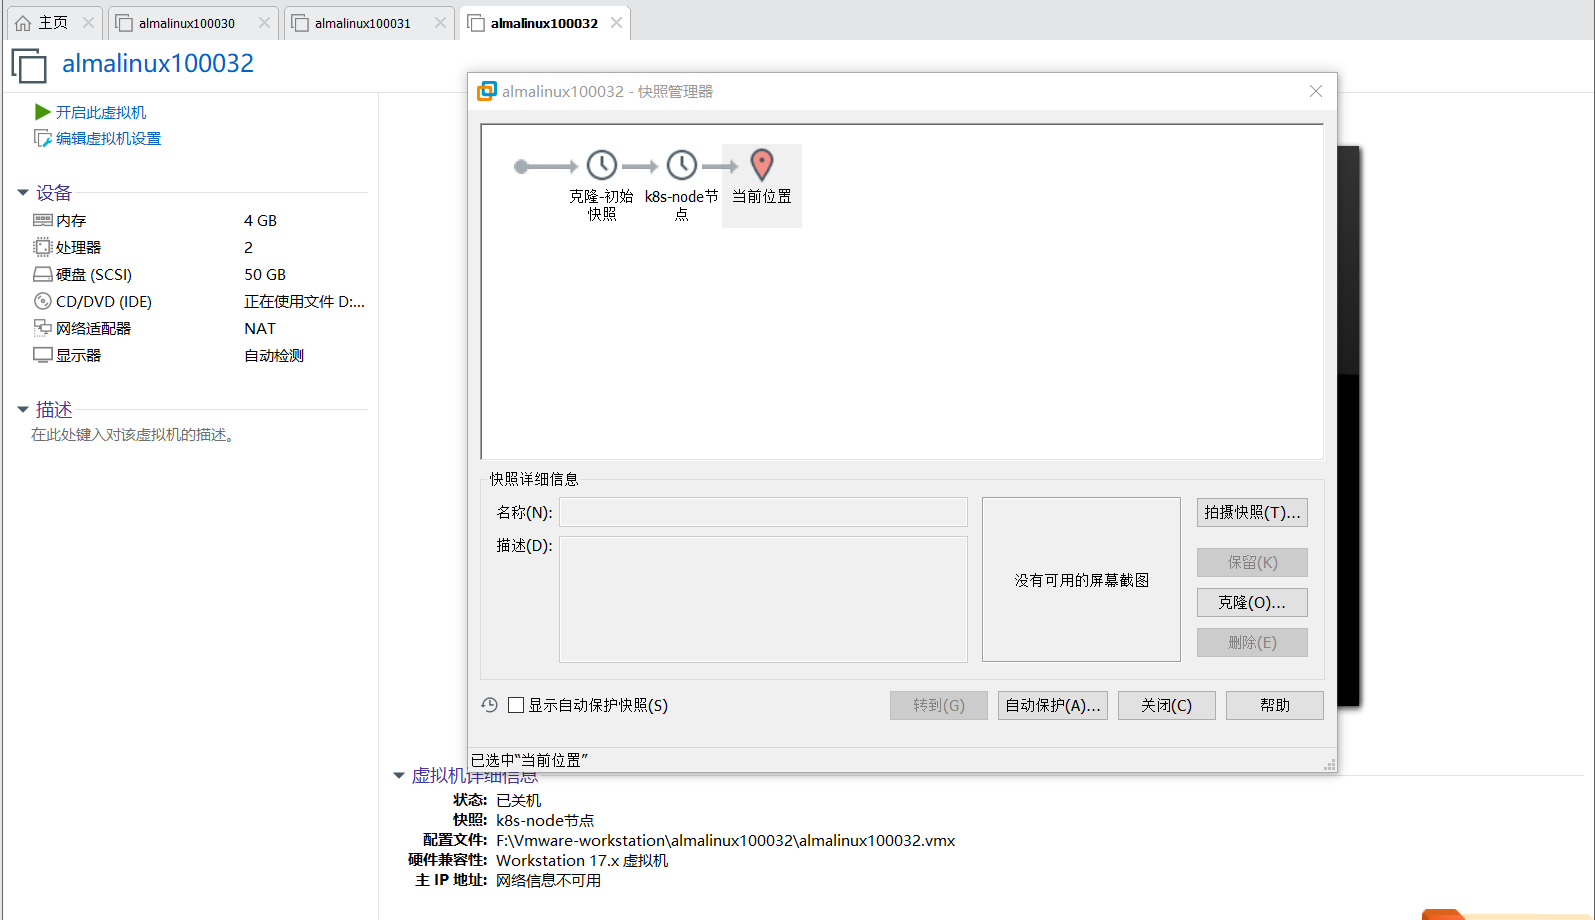This screenshot has width=1595, height=920.
Task: Click the dialog resize grip in corner
Action: (x=1329, y=764)
